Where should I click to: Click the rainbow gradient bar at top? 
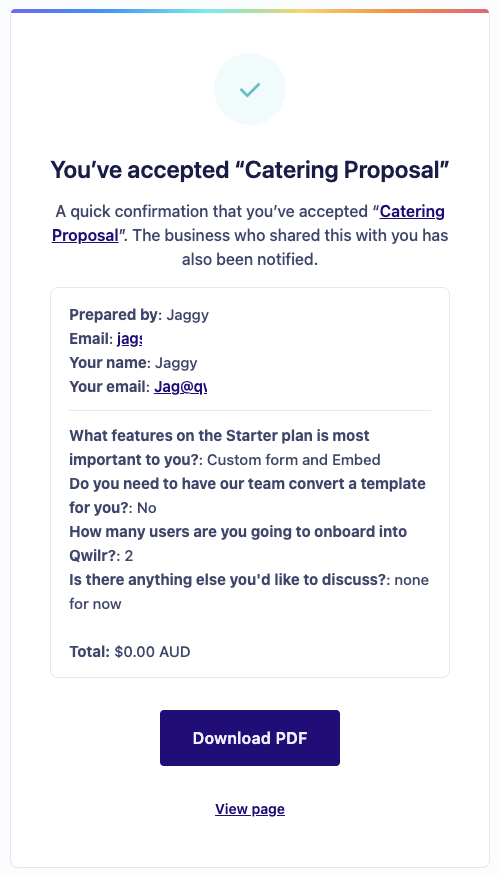(250, 11)
